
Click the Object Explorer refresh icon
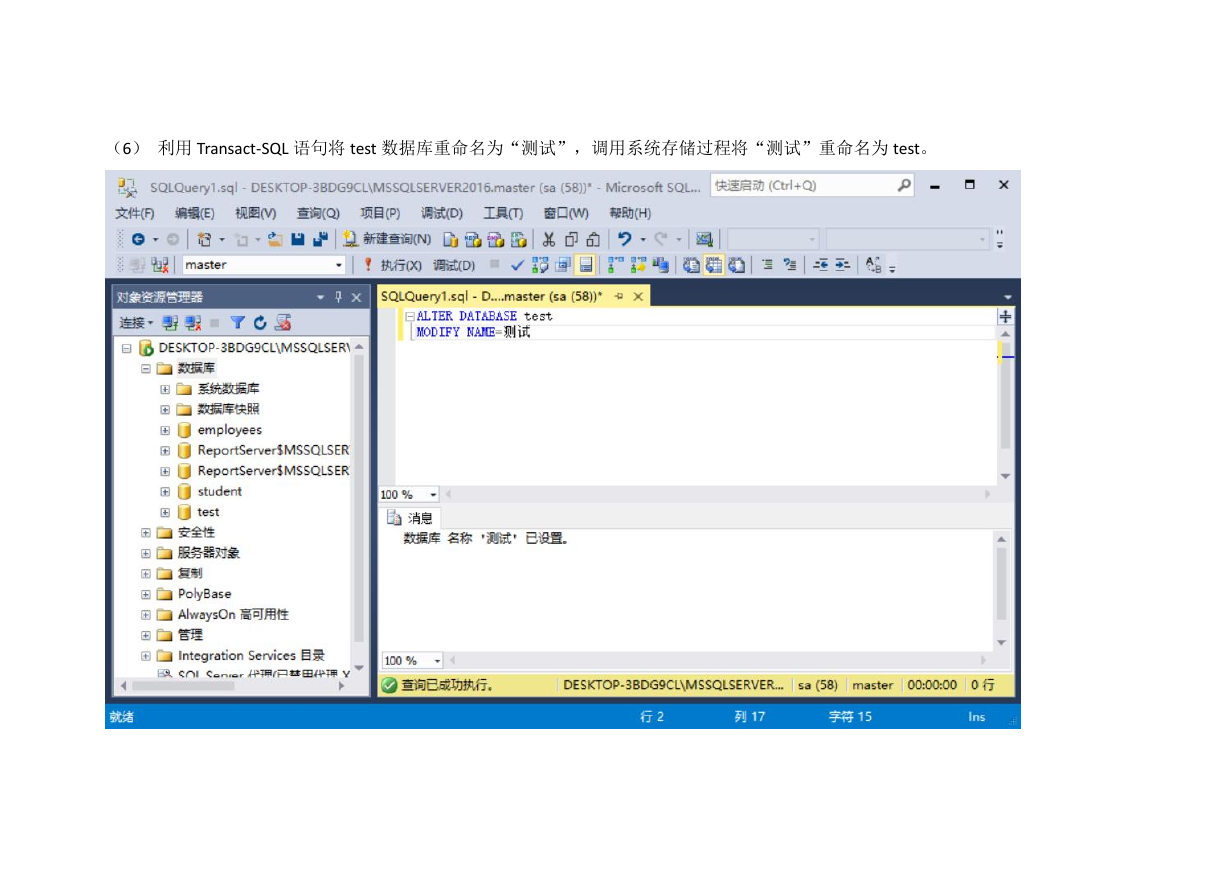[x=260, y=322]
